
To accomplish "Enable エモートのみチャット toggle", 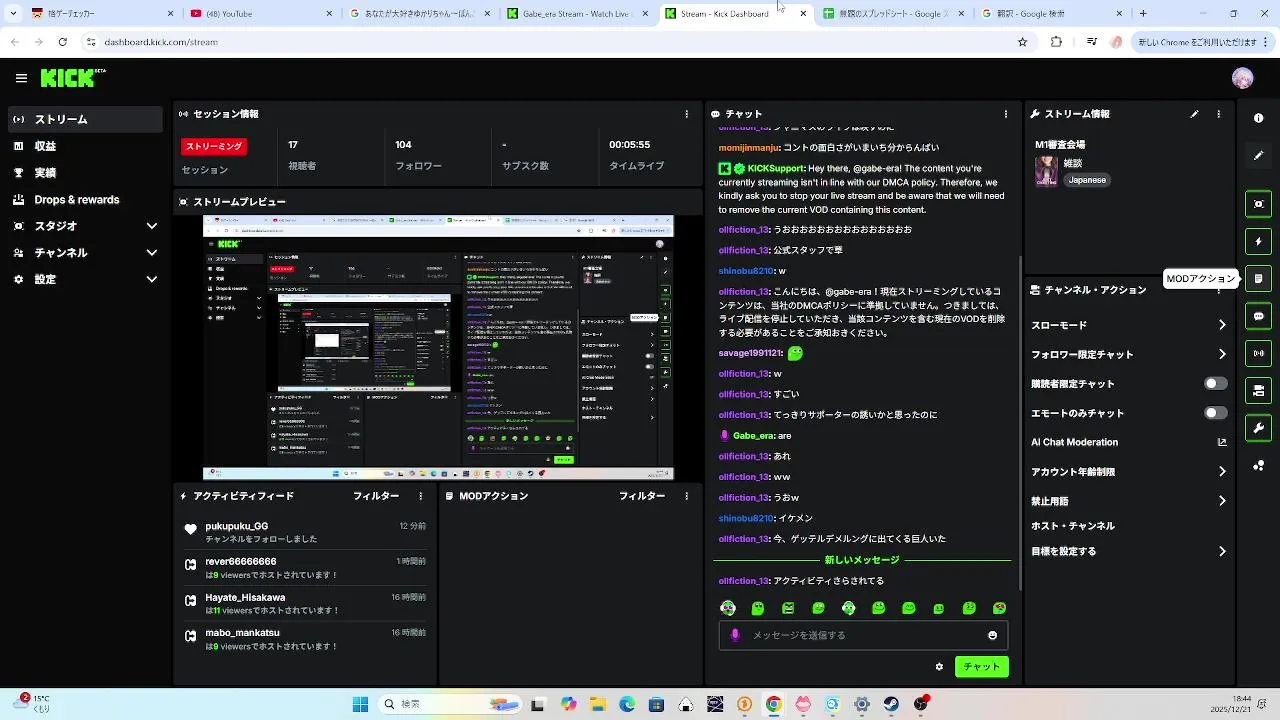I will pos(1215,413).
